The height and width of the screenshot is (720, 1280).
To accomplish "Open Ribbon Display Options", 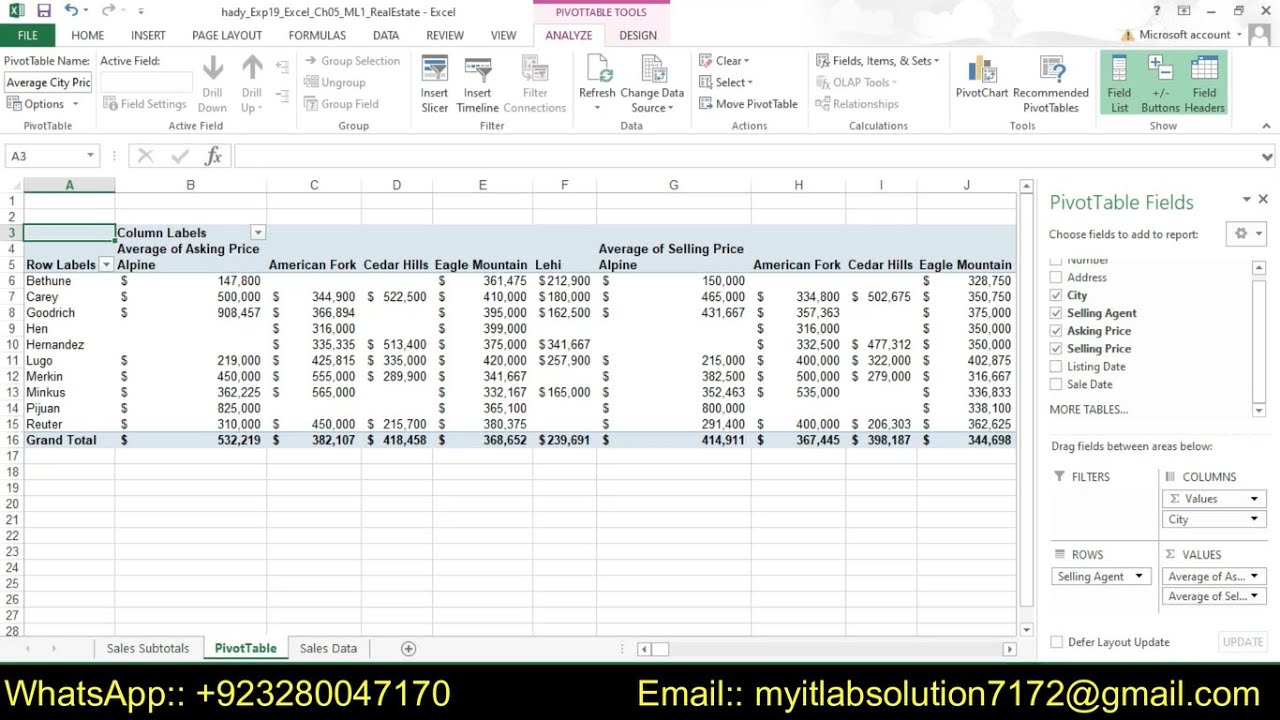I will point(1184,11).
